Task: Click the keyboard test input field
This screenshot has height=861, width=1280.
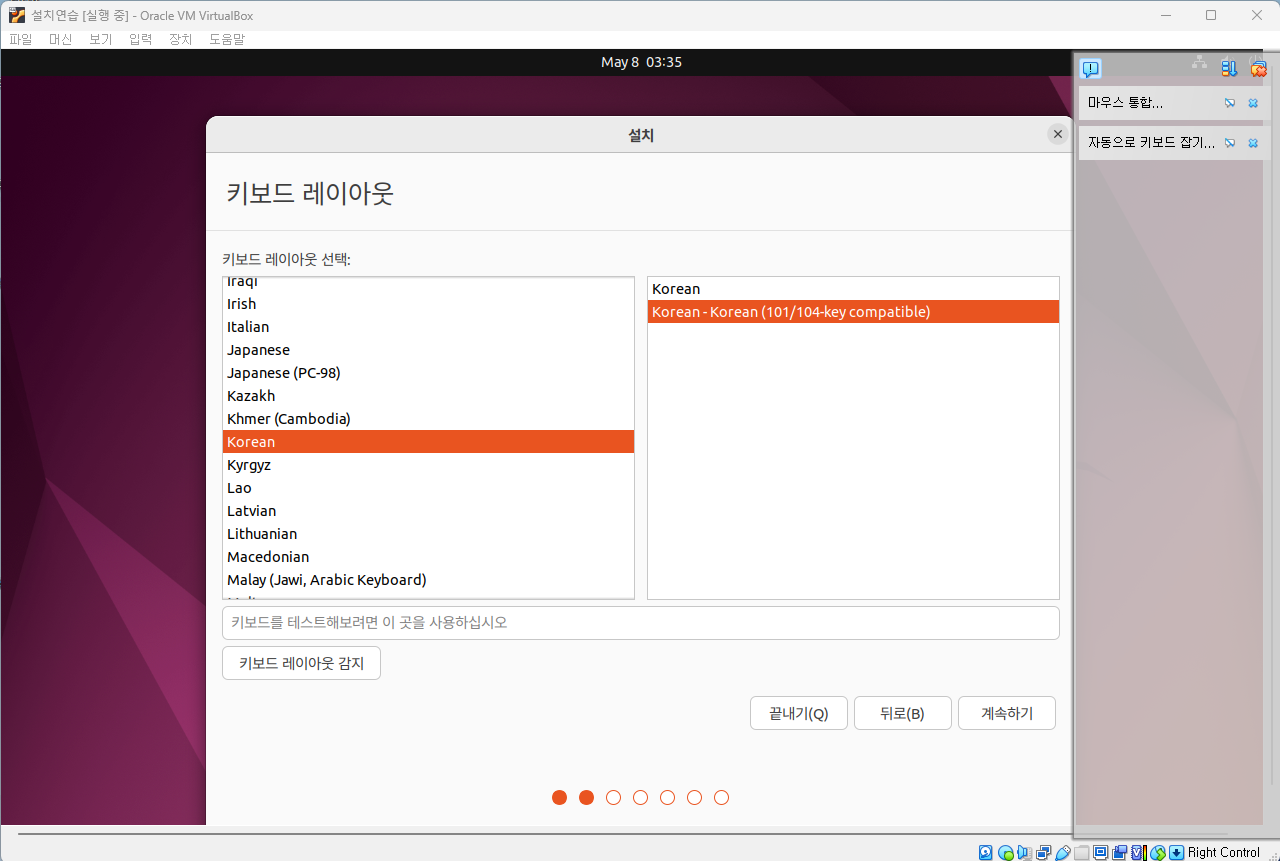Action: [x=640, y=622]
